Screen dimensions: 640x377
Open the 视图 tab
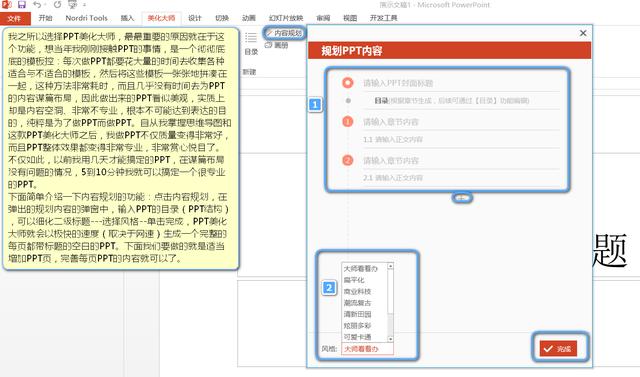350,18
